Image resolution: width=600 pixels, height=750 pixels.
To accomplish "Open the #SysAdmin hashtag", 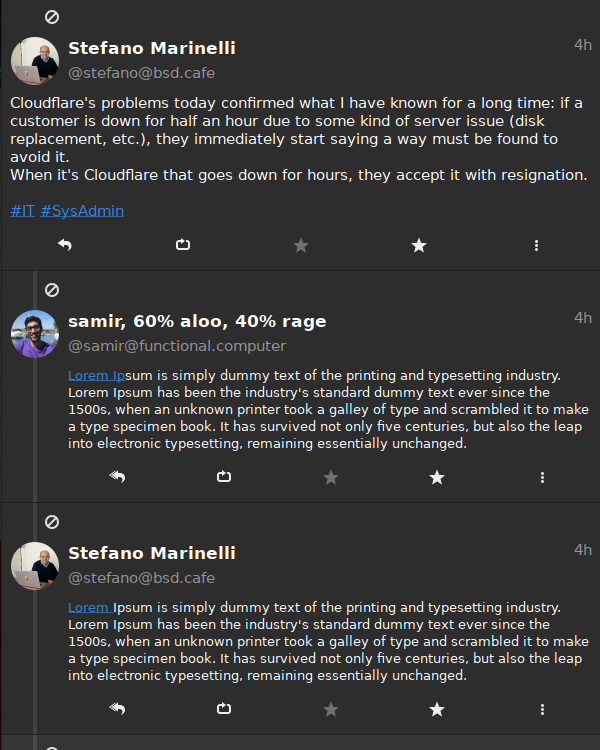I will [82, 211].
